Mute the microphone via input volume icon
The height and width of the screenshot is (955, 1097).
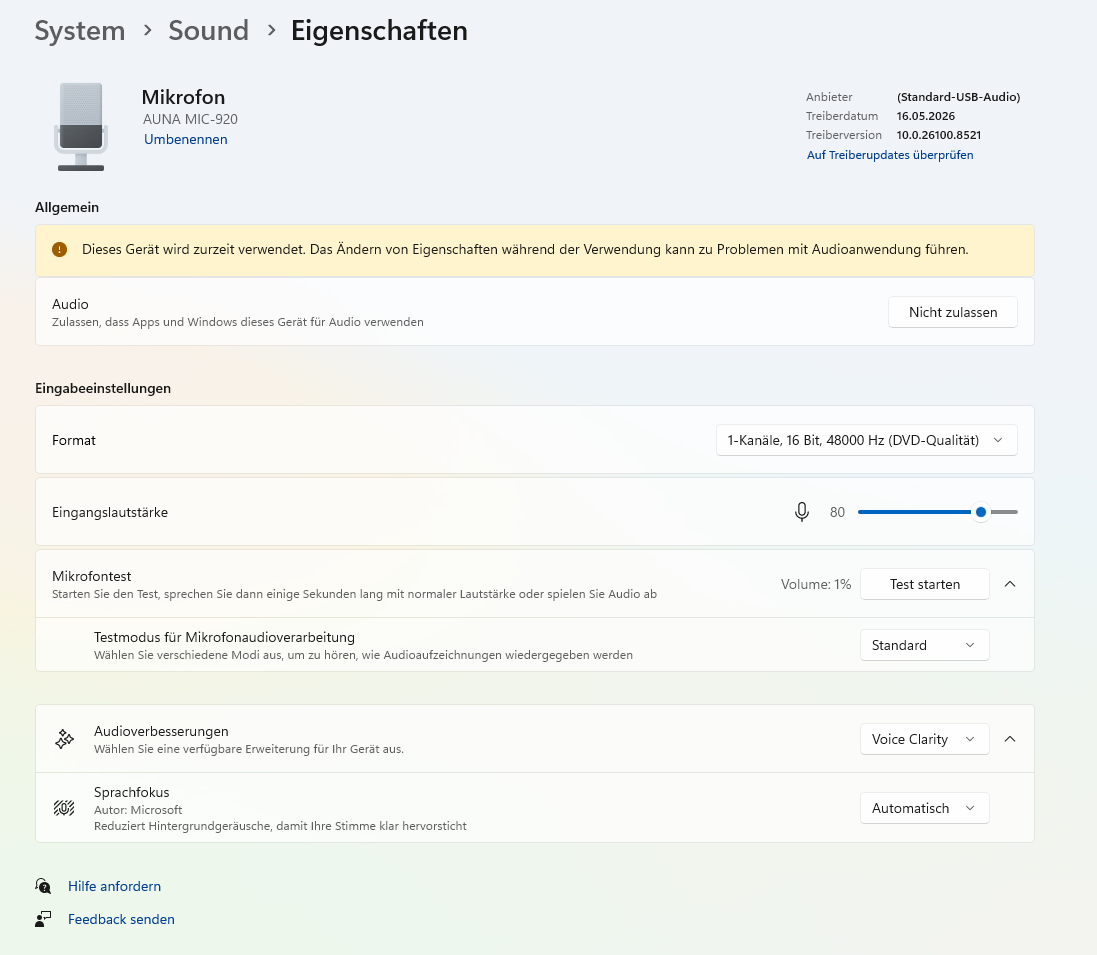click(802, 512)
